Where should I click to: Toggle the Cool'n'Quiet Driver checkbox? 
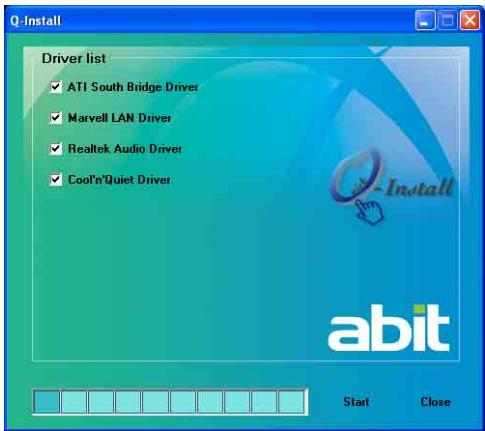tap(56, 180)
